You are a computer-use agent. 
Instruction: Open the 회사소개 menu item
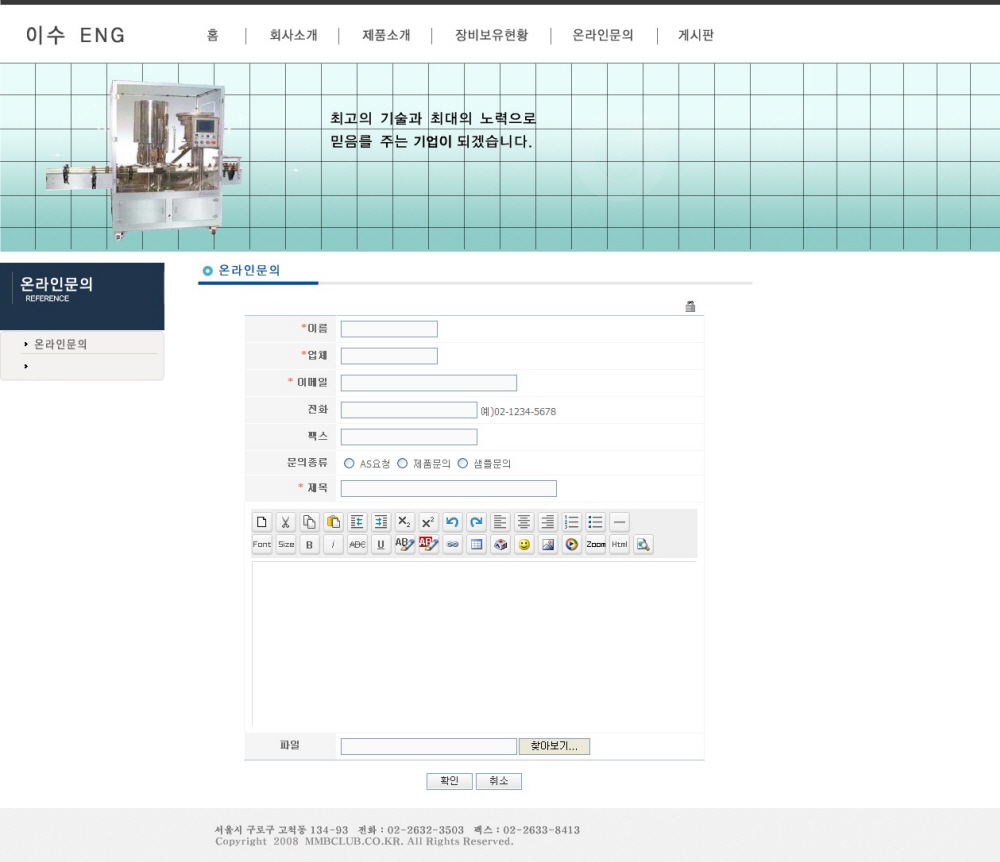[293, 36]
